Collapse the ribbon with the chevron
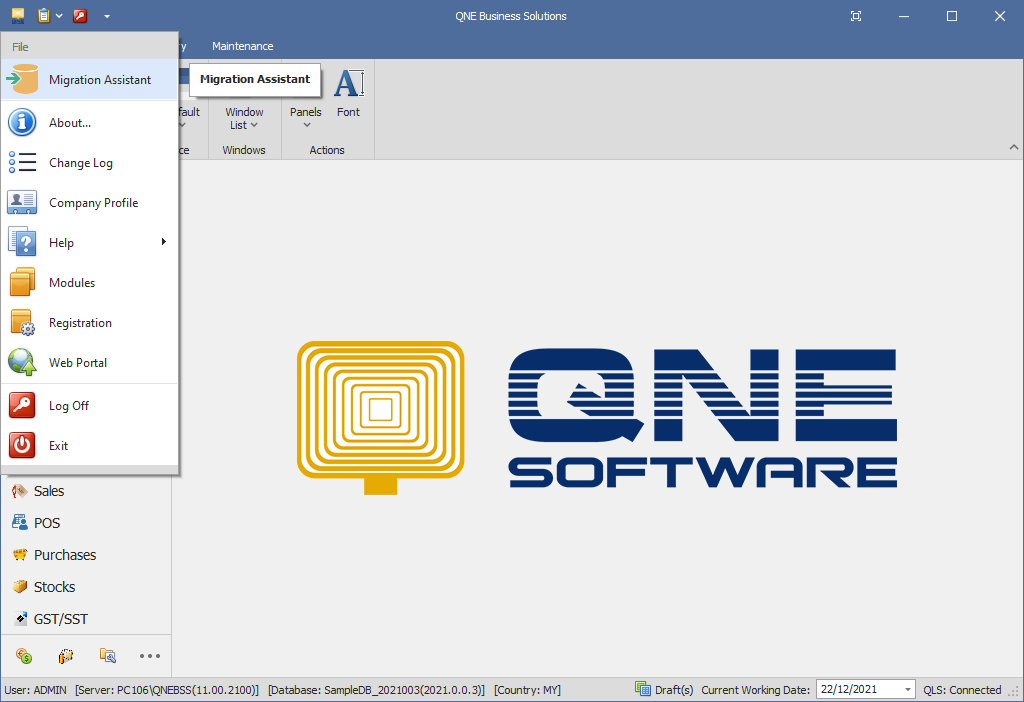Screen dimensions: 1024x702 pos(1013,147)
